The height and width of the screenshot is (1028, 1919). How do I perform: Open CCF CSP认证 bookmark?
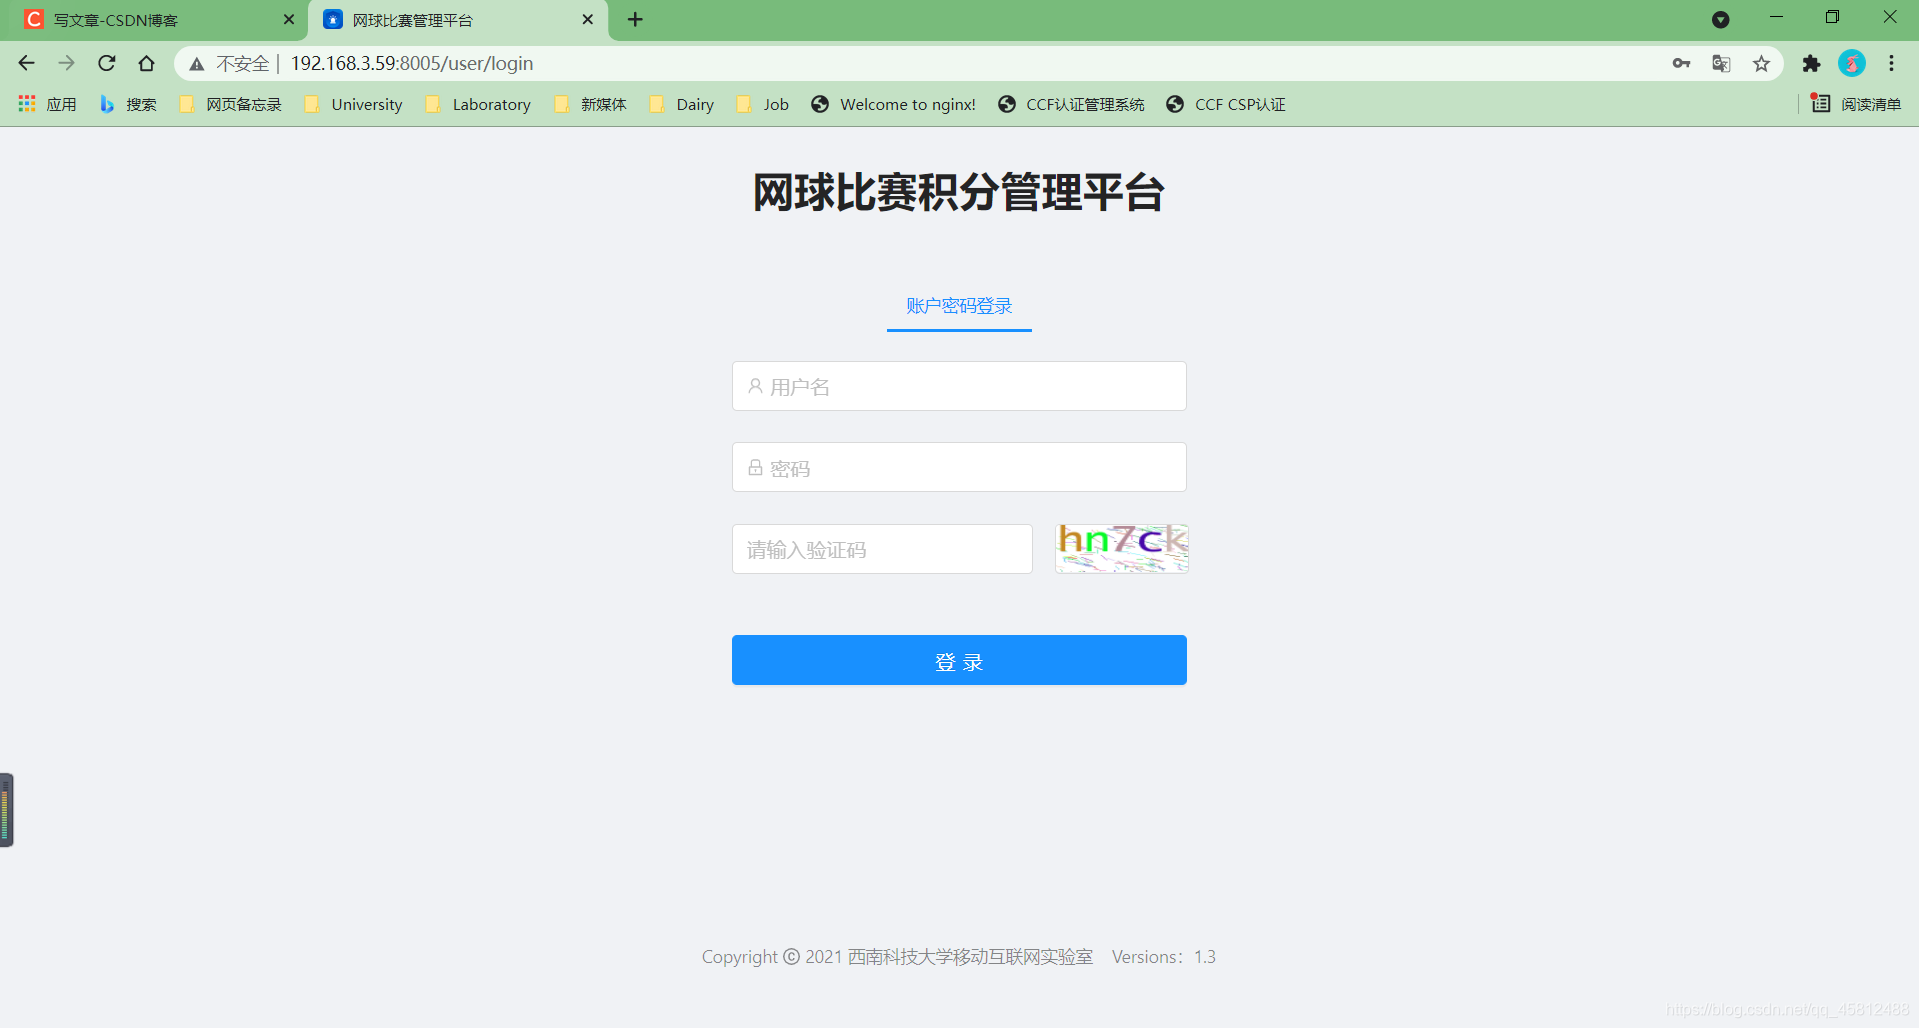pyautogui.click(x=1226, y=104)
